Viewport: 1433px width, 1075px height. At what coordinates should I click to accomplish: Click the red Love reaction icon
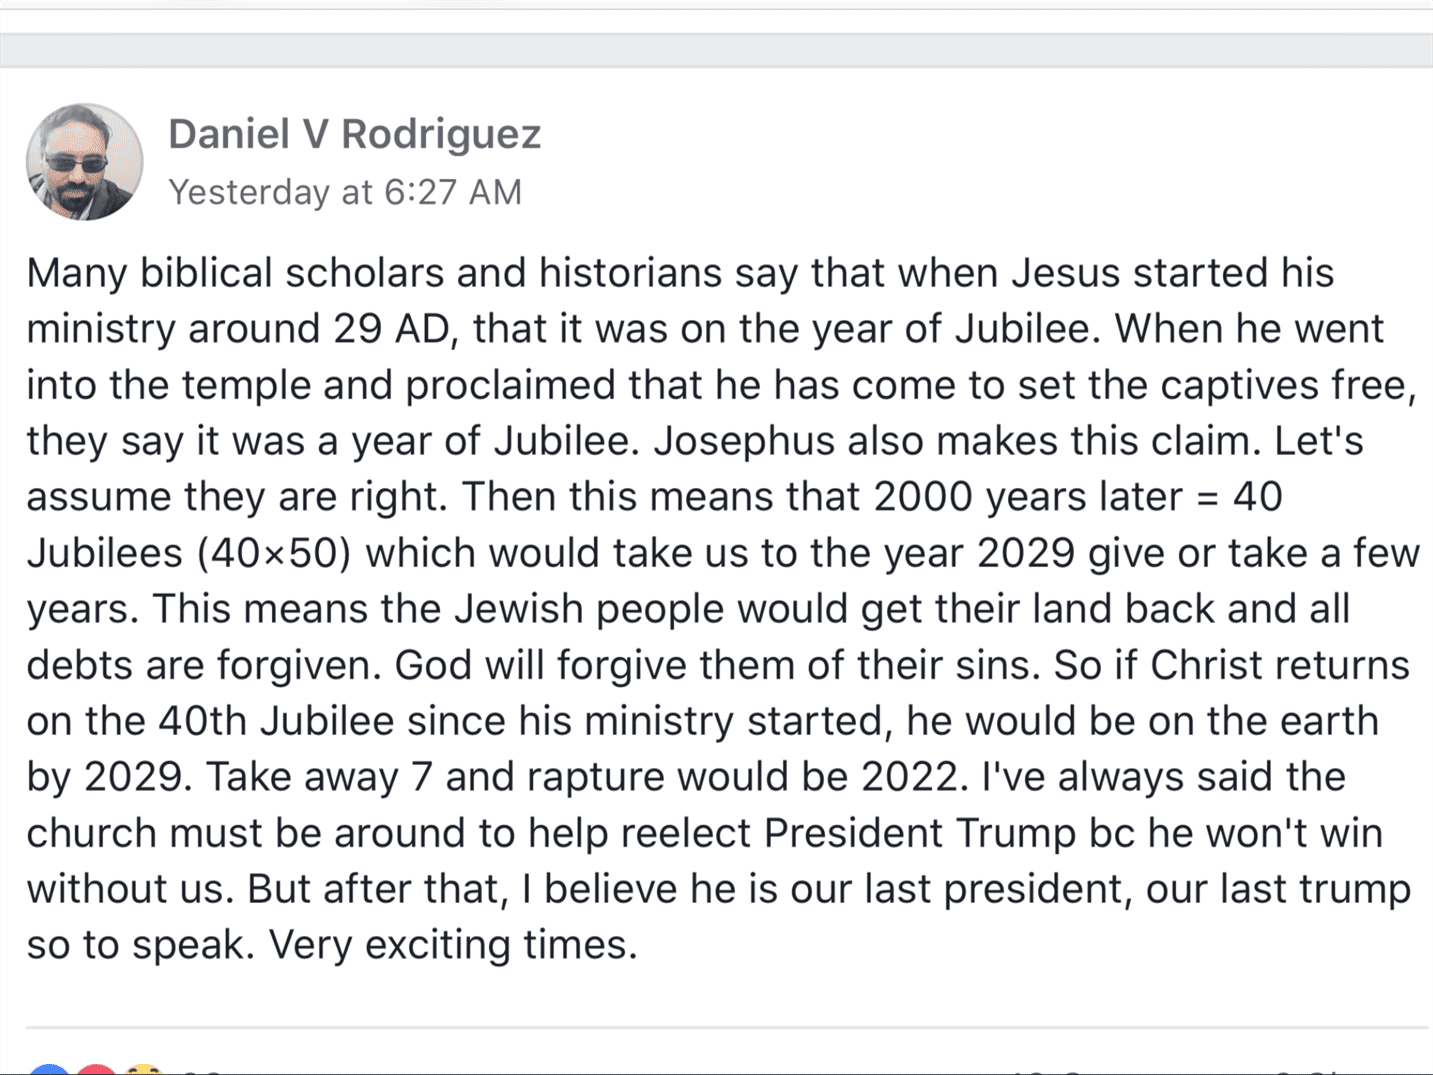click(x=96, y=1069)
